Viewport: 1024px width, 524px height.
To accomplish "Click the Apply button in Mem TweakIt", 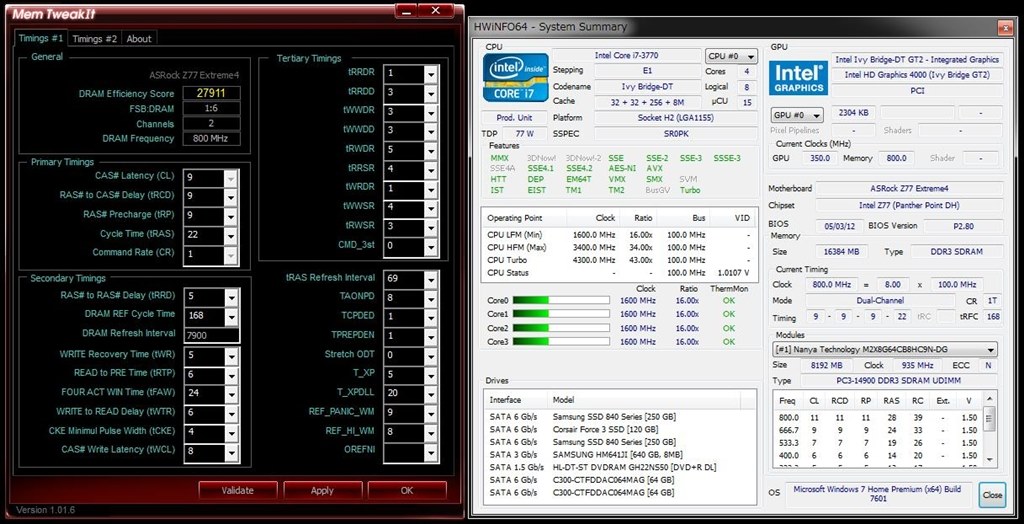I will pyautogui.click(x=322, y=491).
